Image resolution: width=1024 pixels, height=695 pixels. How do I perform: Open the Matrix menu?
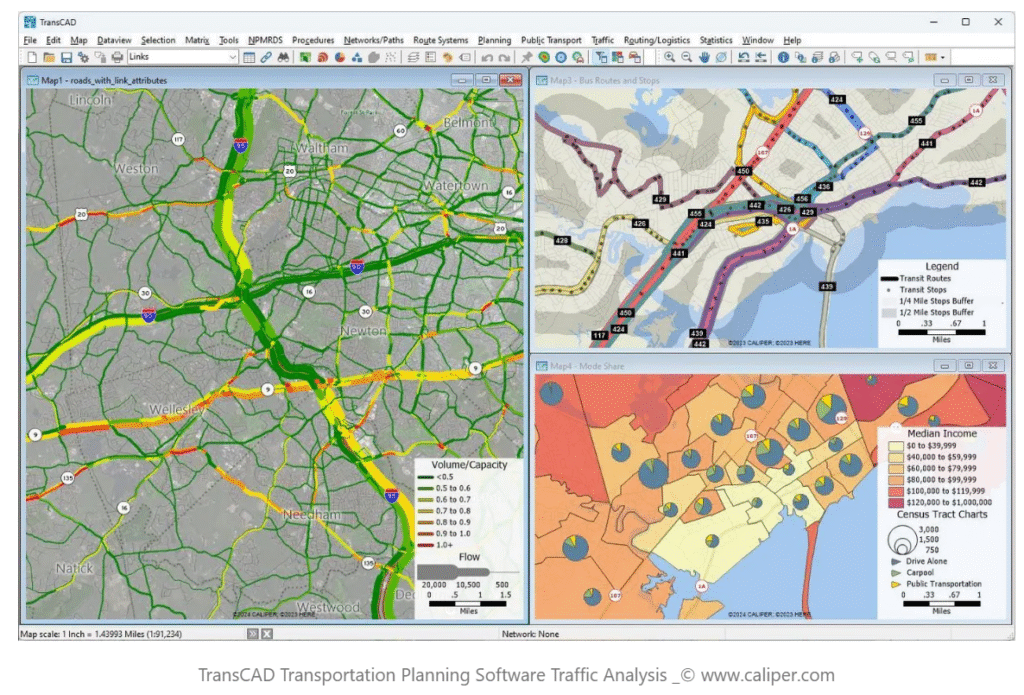[x=197, y=40]
